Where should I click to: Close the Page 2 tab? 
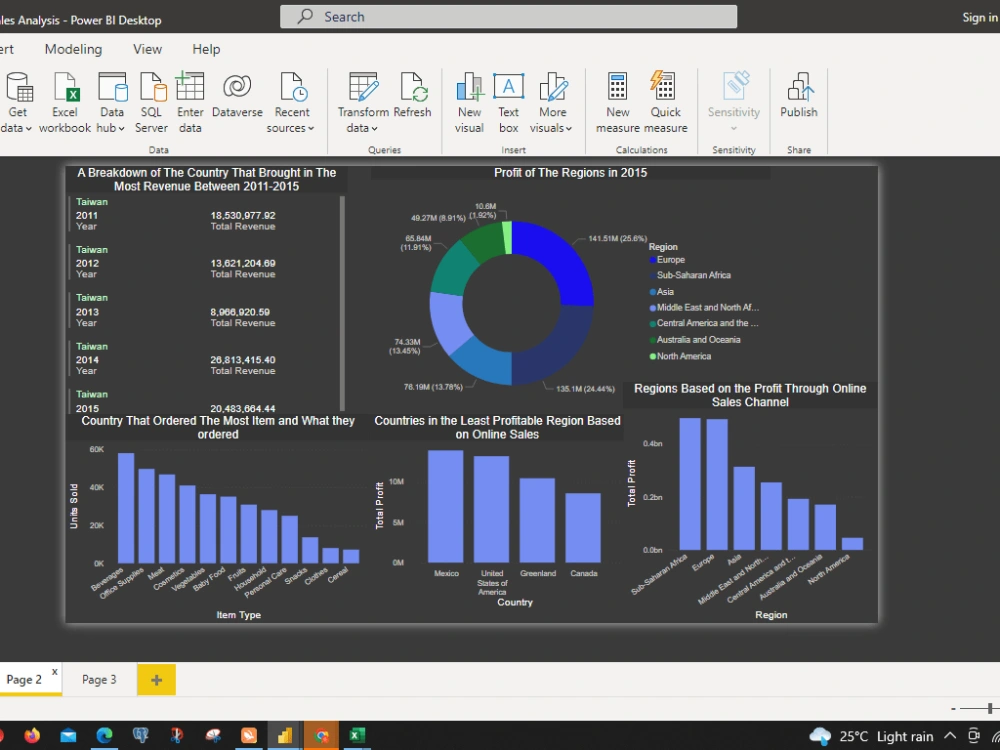[x=55, y=672]
